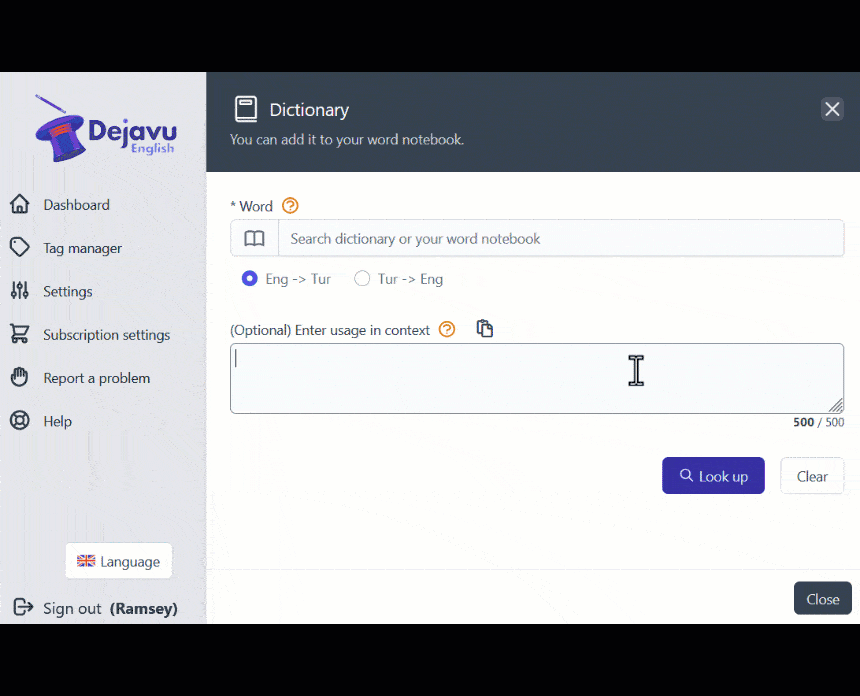Select the Eng -> Tur translation direction

pyautogui.click(x=250, y=279)
